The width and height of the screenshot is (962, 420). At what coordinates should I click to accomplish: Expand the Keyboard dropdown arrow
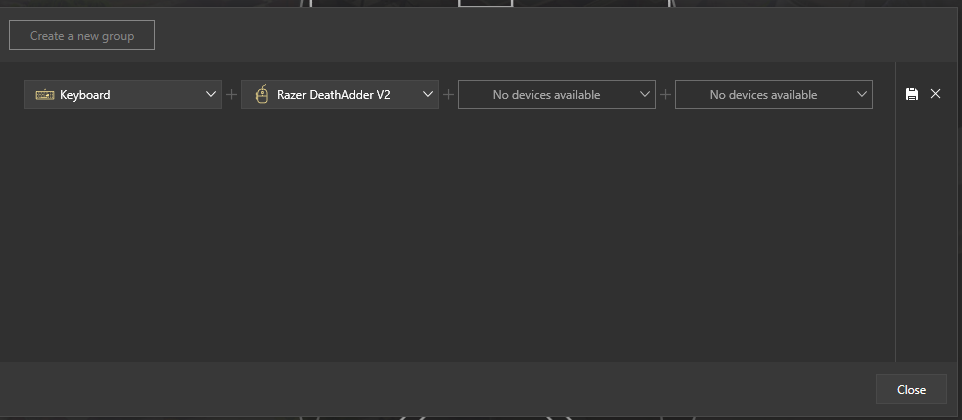210,95
